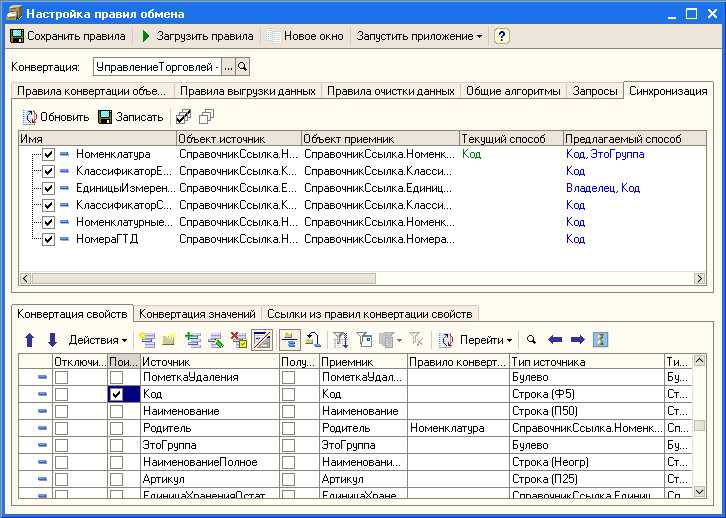Click the green Загрузить правила play icon
Viewport: 726px width, 518px height.
[146, 36]
